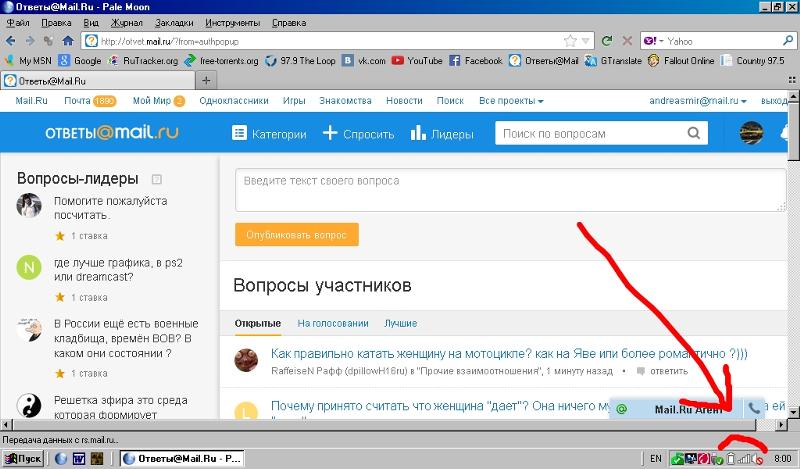Open the RuTracker.org bookmark

[143, 61]
